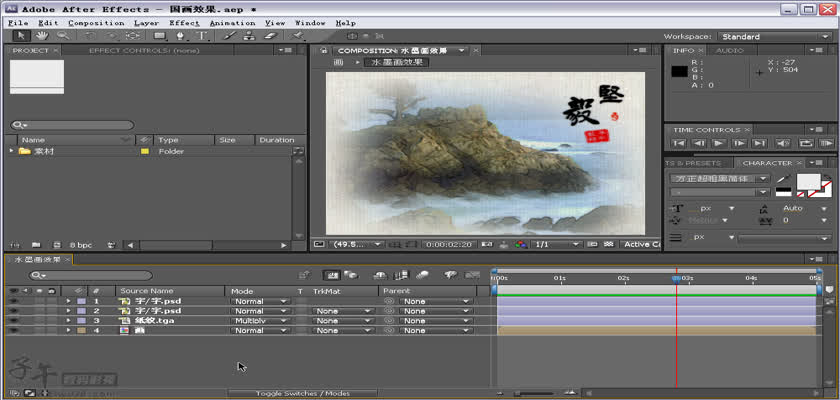Open Workspace Standard dropdown
840x400 pixels.
pos(774,36)
